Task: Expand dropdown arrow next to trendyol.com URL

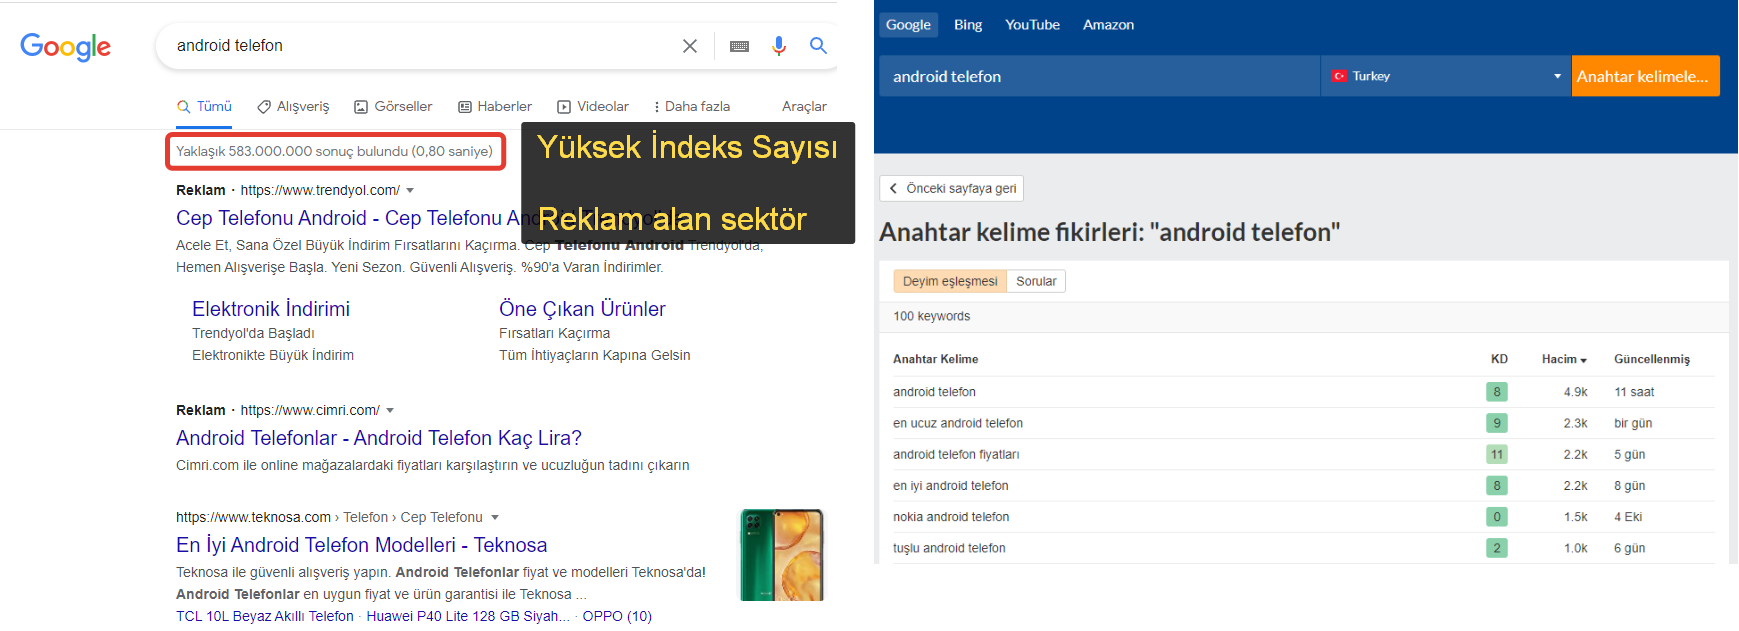Action: tap(410, 190)
